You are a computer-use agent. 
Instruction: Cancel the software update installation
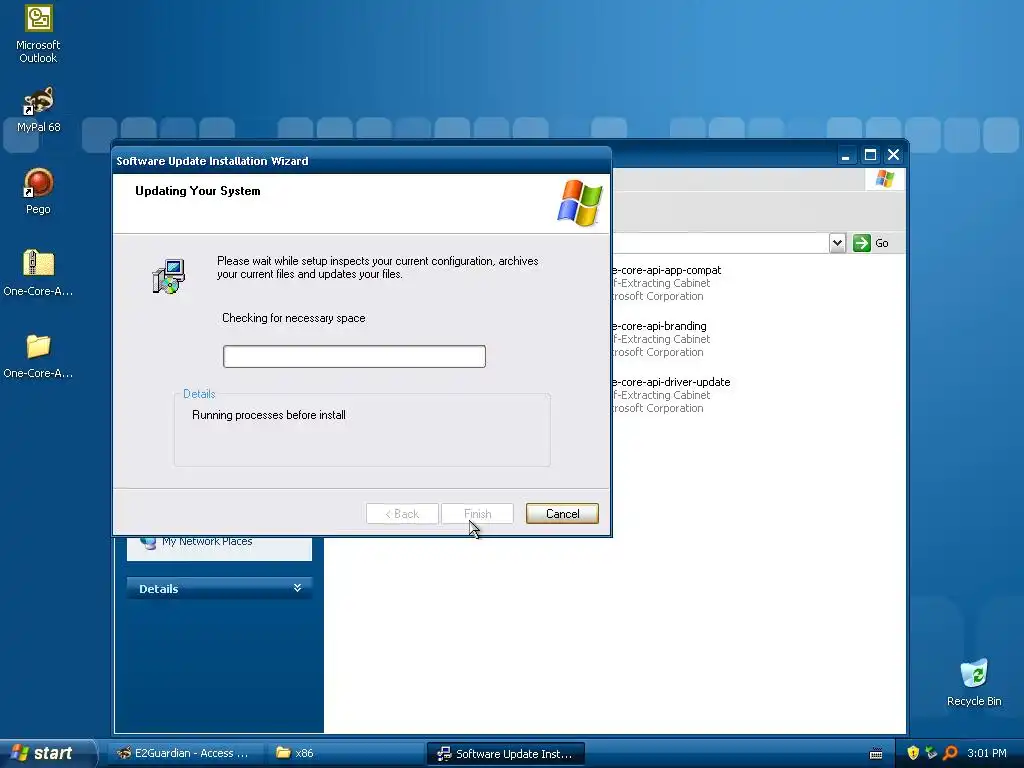pos(562,513)
